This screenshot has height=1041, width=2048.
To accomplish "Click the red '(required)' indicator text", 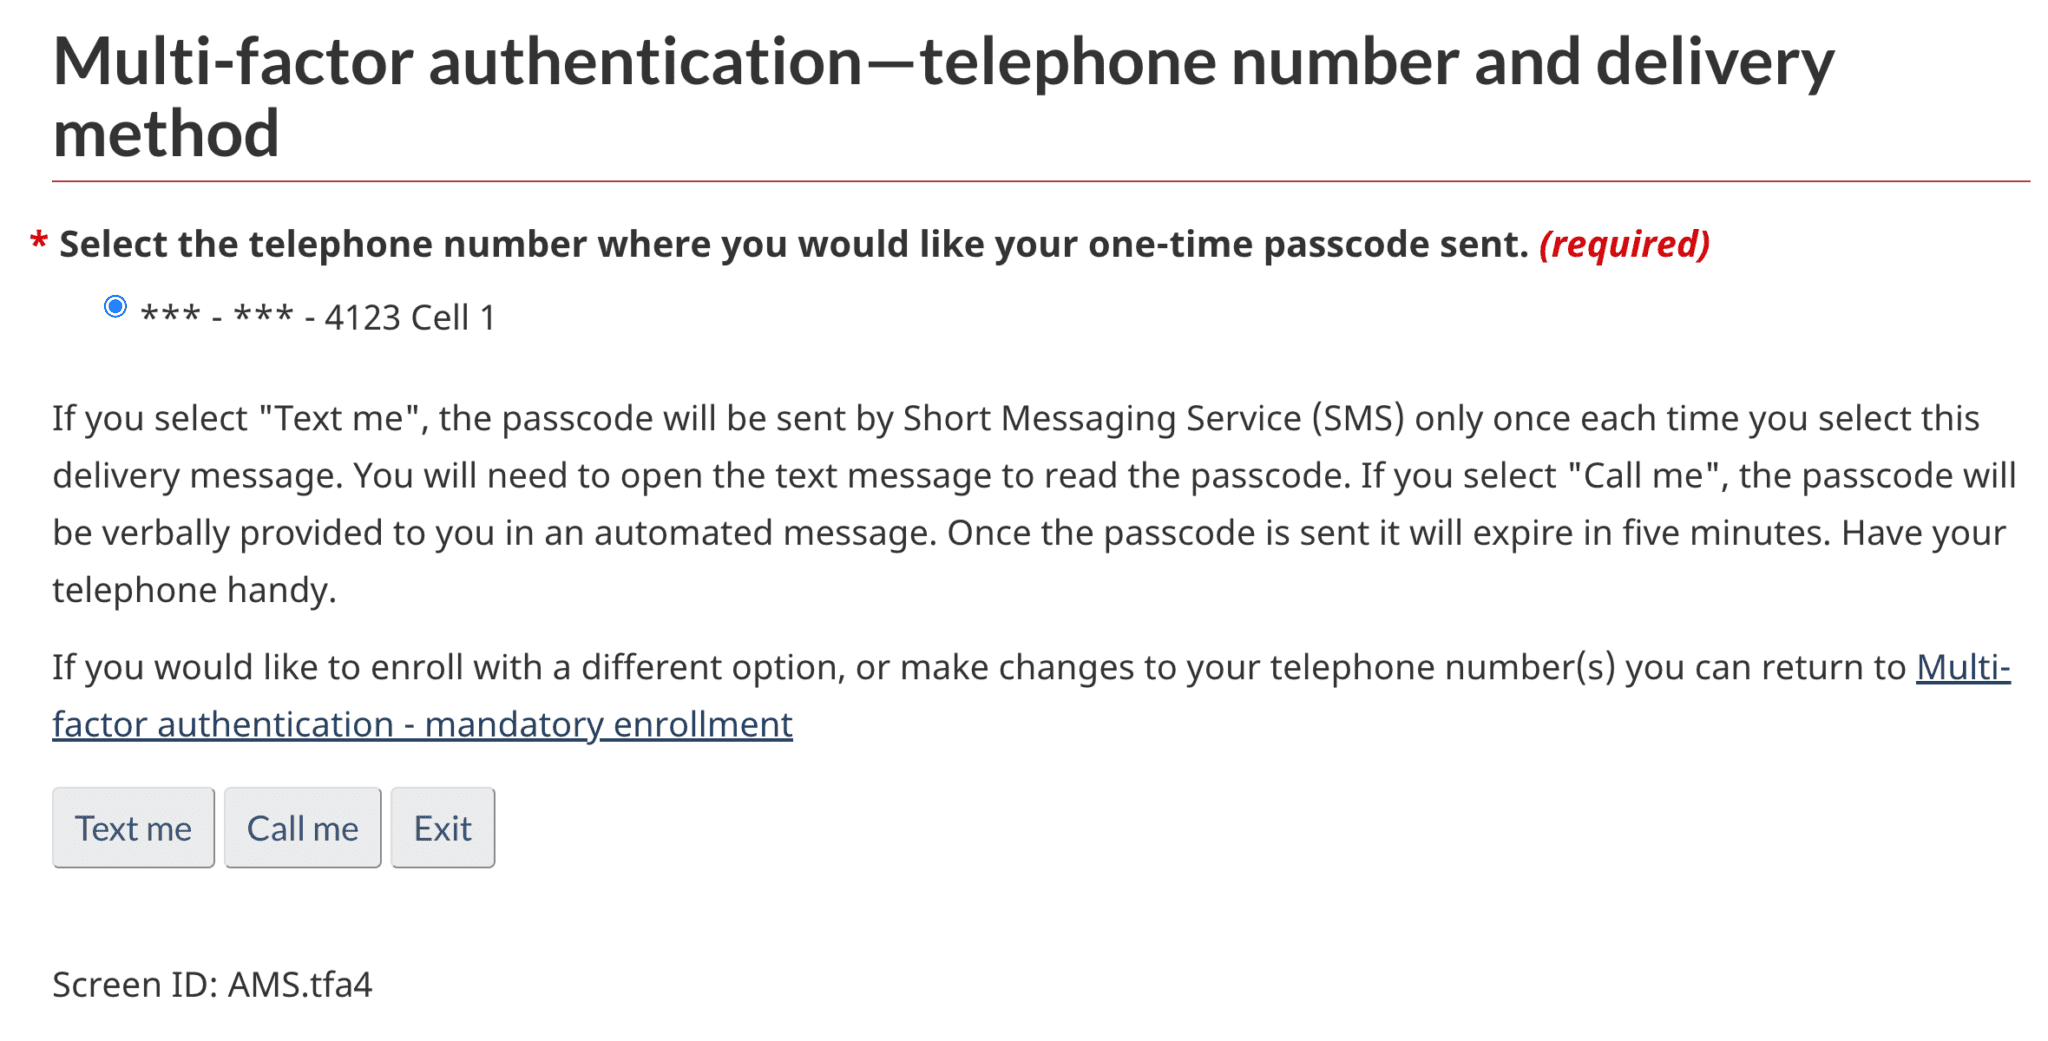I will (x=1624, y=245).
